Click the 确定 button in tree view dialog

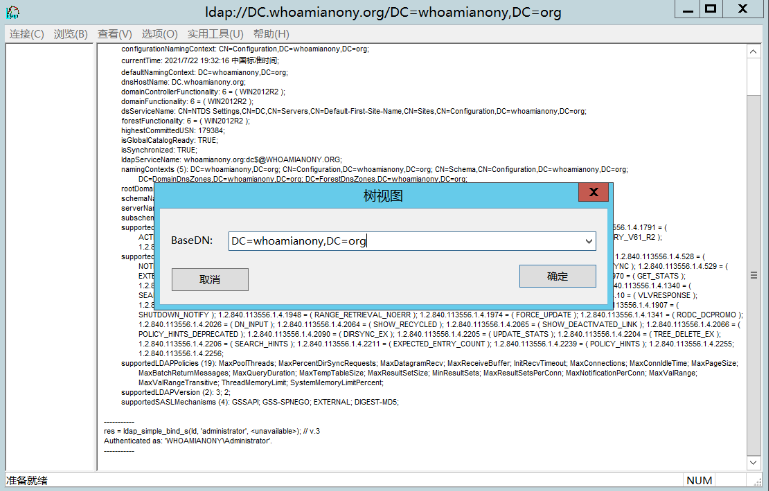coord(558,277)
